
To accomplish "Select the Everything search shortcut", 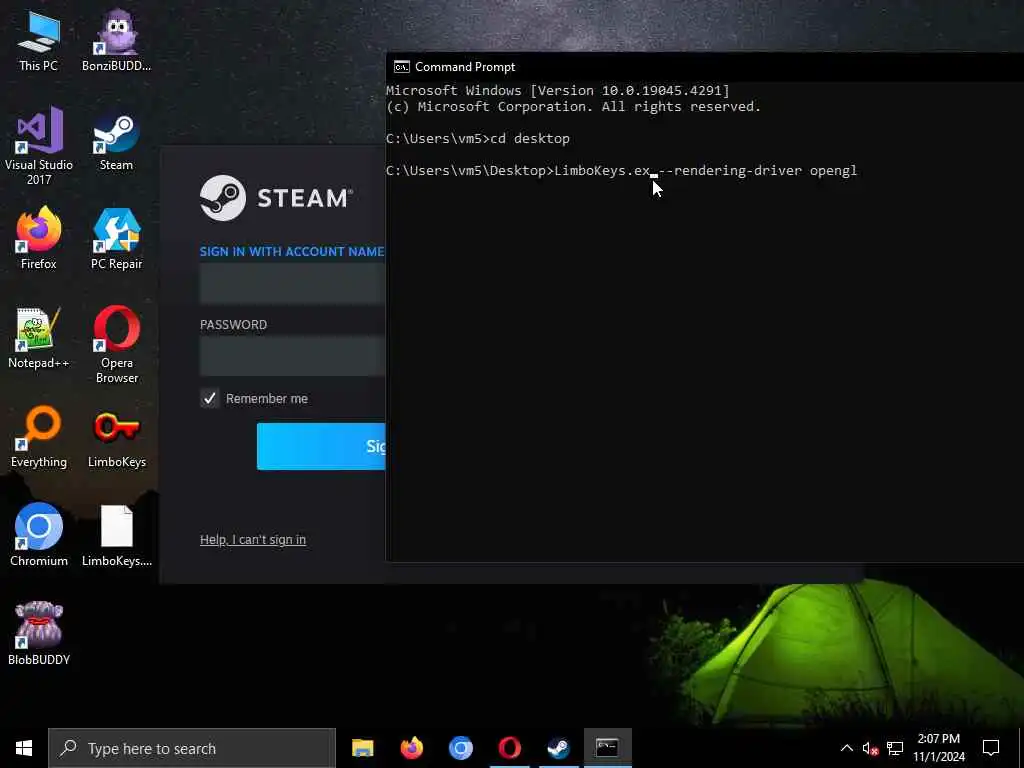I will 39,436.
